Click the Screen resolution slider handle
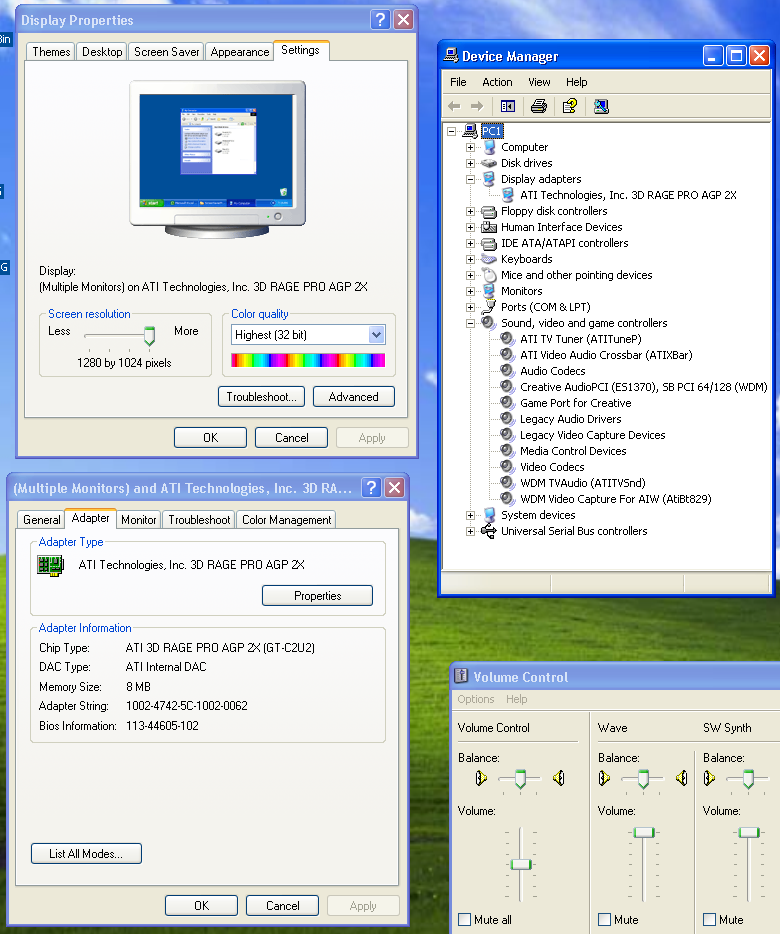780x934 pixels. point(149,335)
